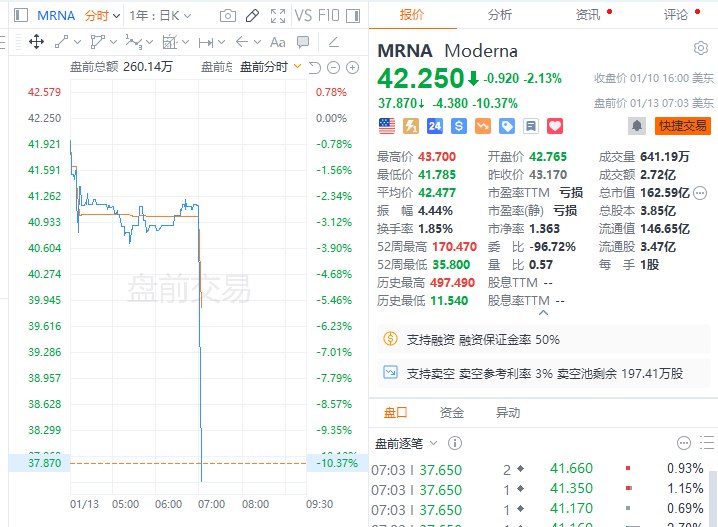Zoom out chart with minus icon
This screenshot has height=527, width=718.
pyautogui.click(x=333, y=68)
